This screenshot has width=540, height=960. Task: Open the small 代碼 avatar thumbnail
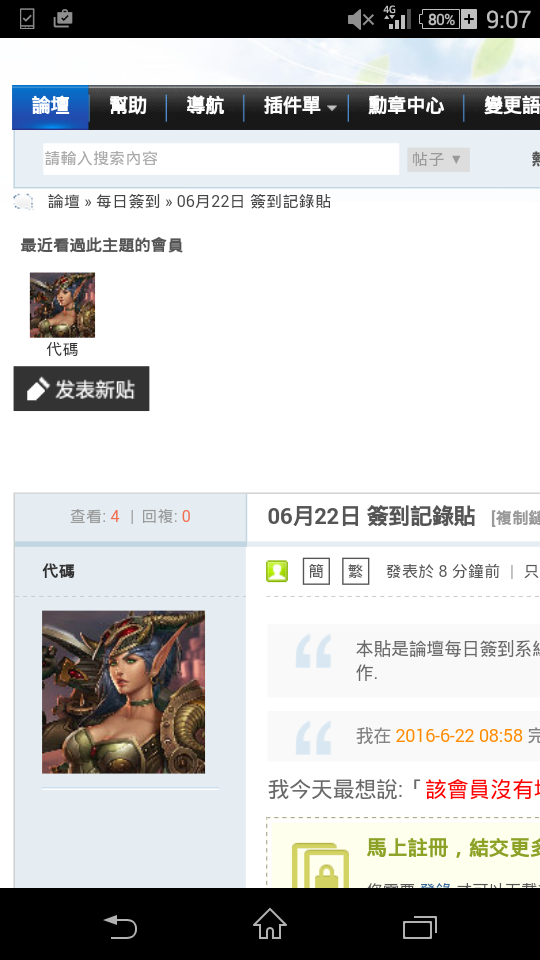point(62,305)
